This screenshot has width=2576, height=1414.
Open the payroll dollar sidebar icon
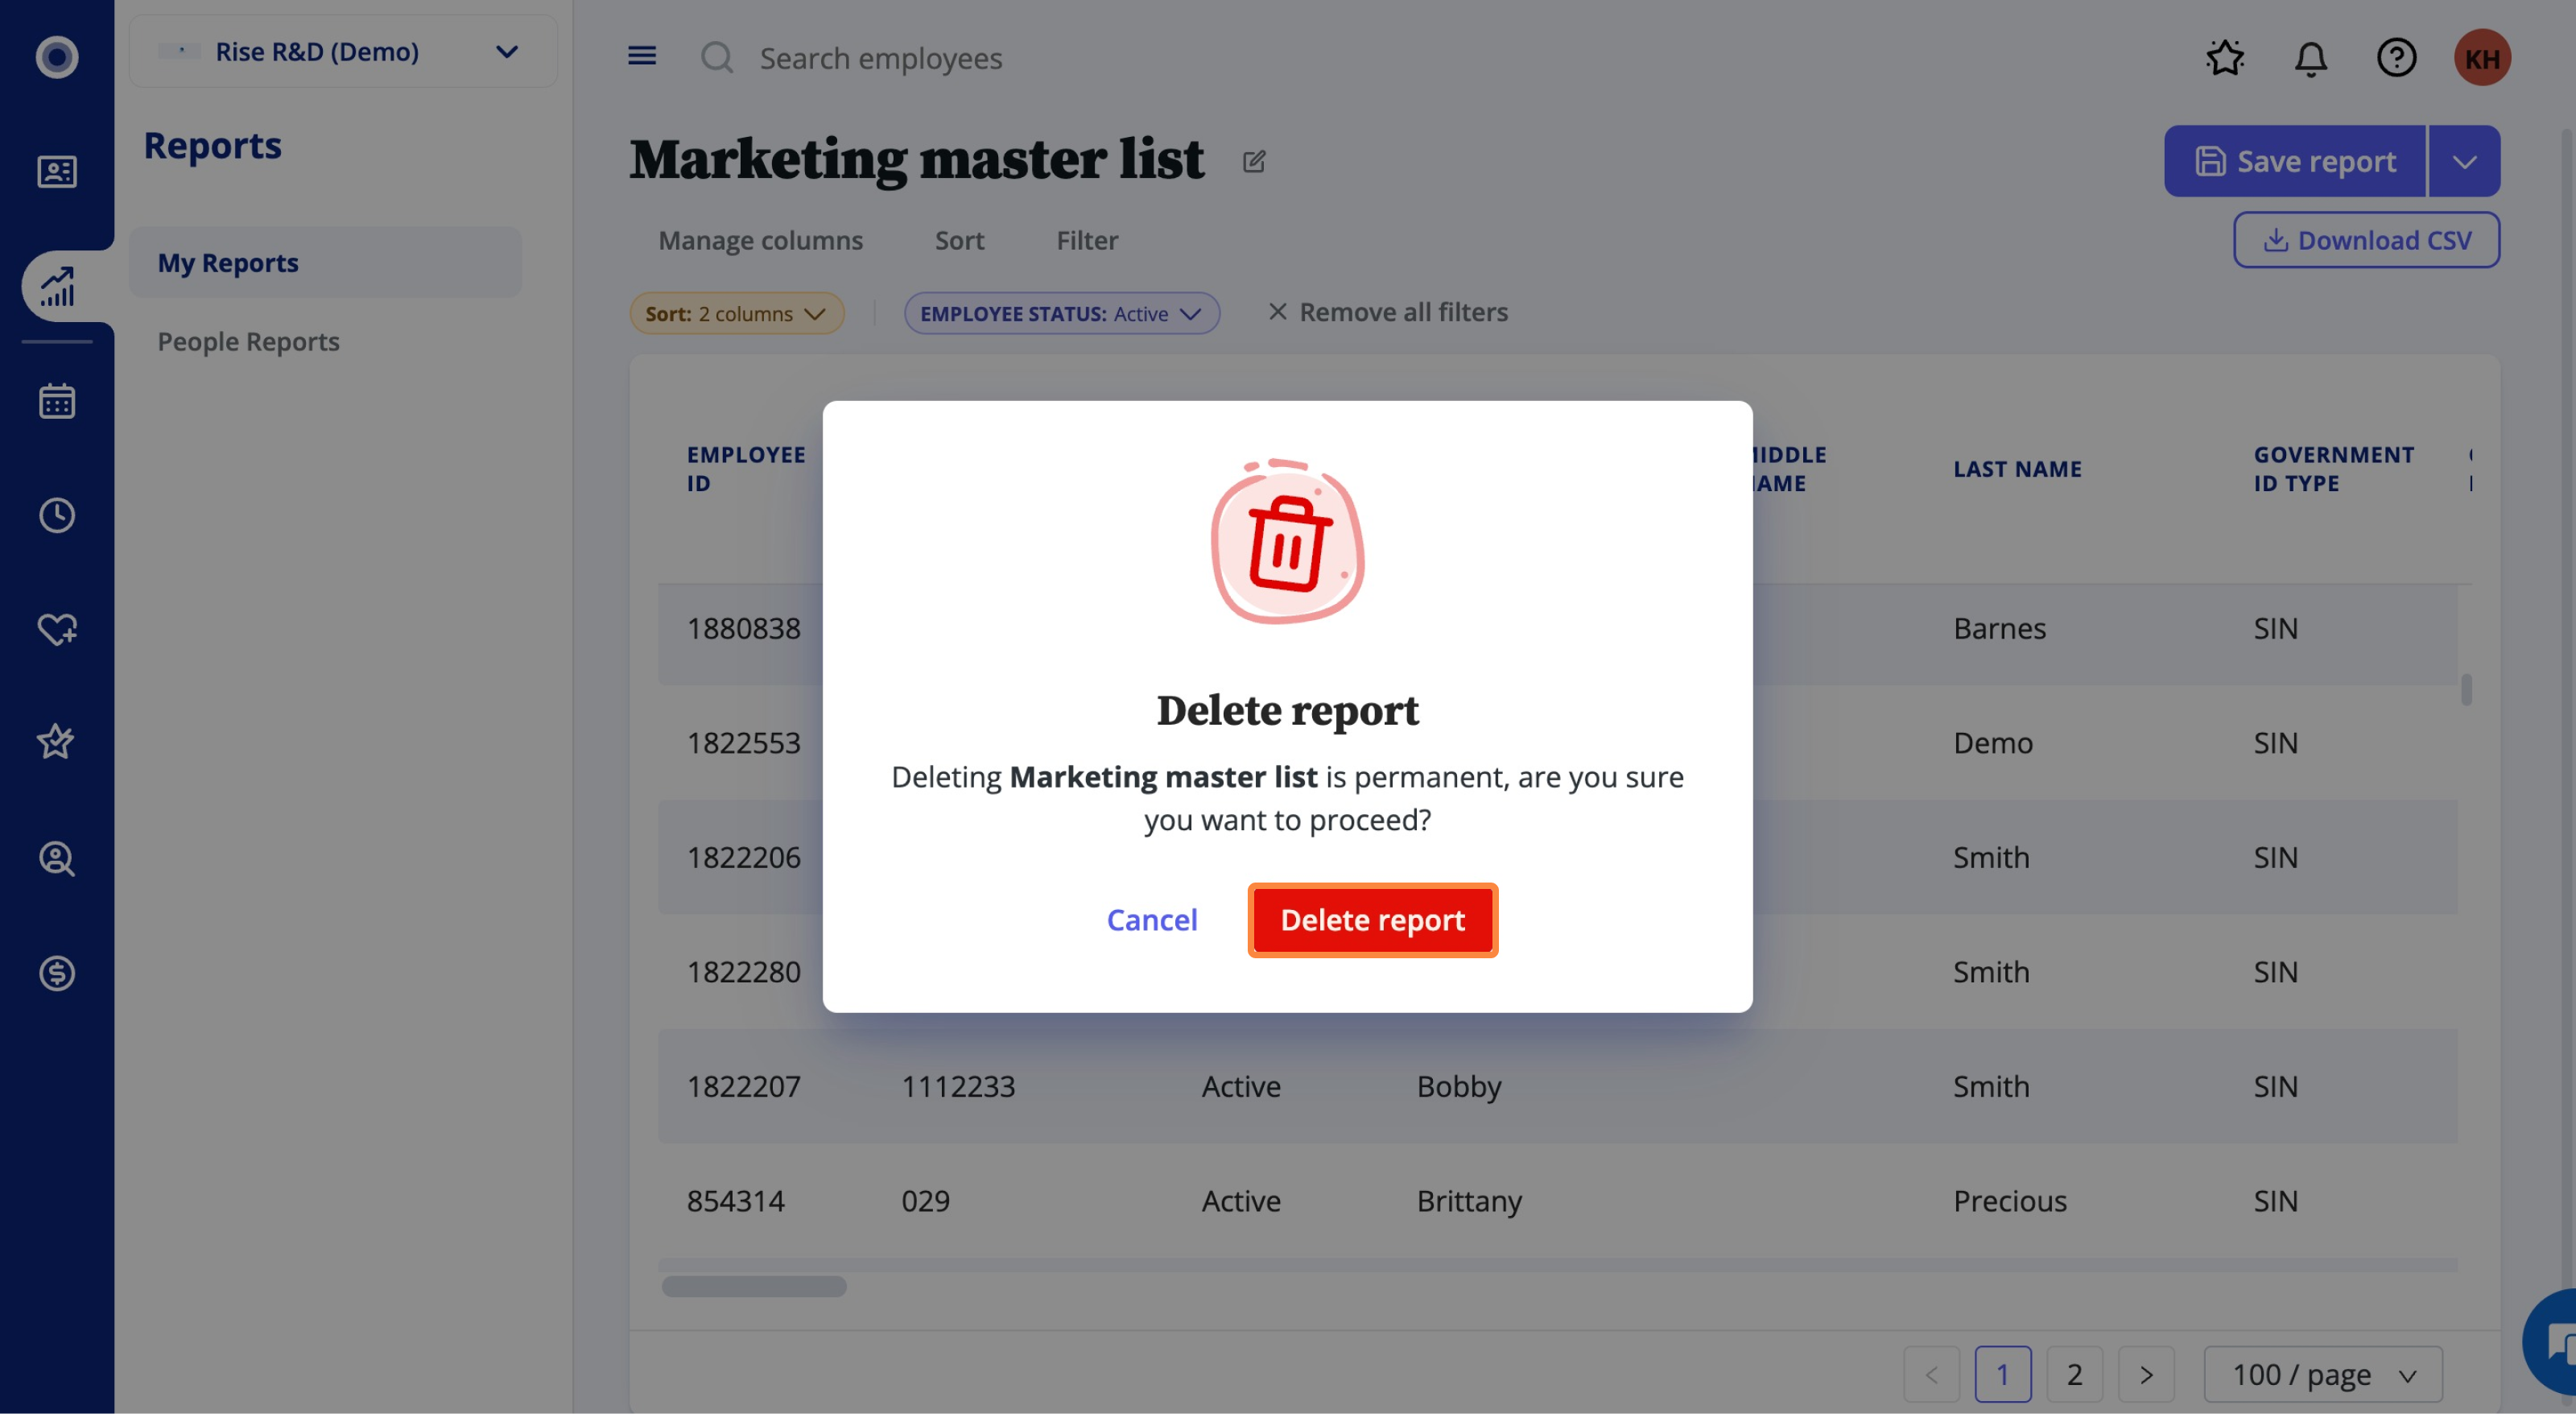pos(57,973)
